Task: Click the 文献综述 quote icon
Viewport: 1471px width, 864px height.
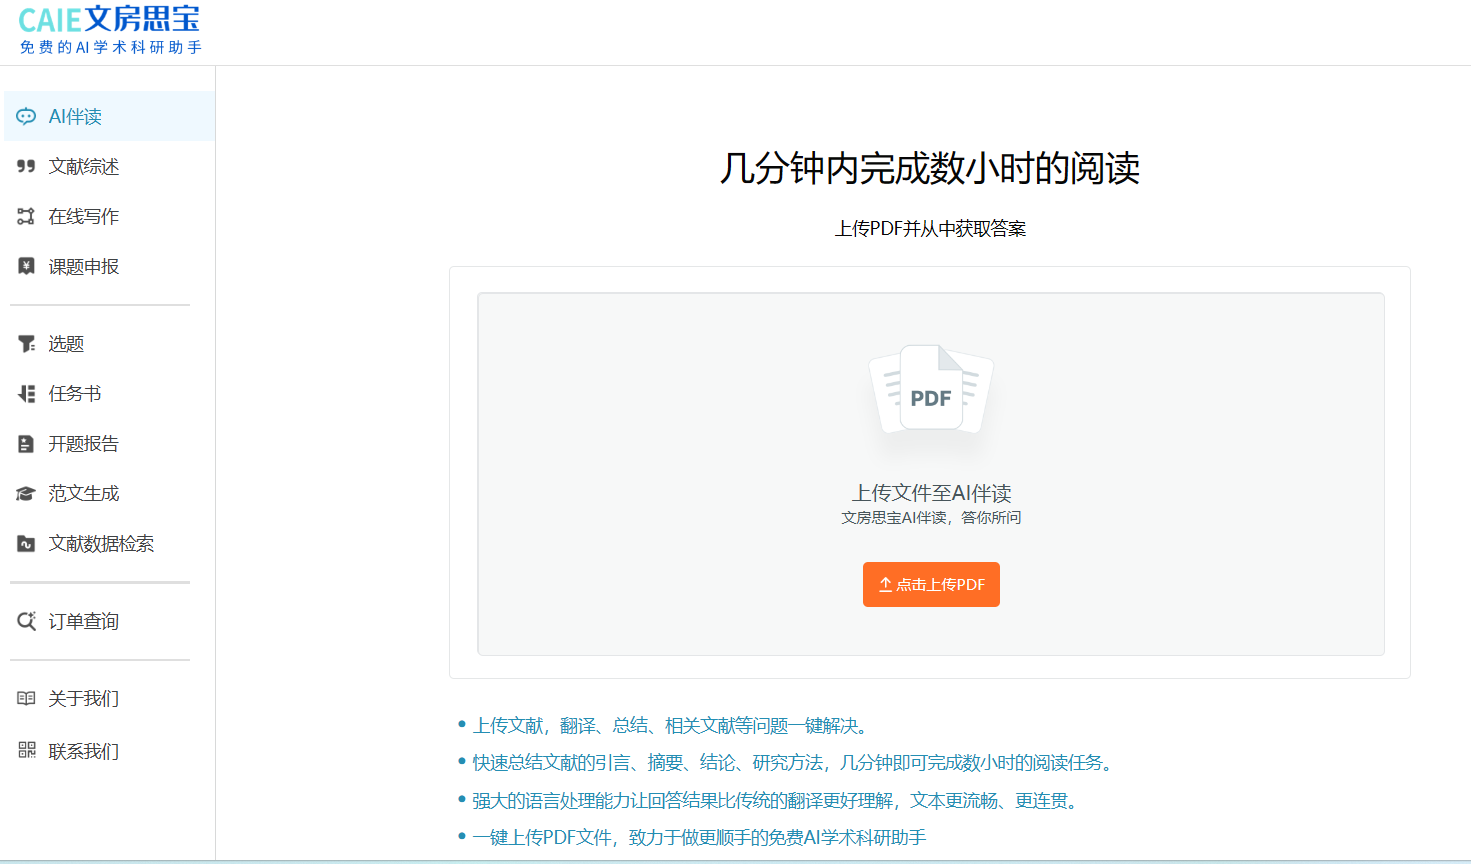Action: click(28, 166)
